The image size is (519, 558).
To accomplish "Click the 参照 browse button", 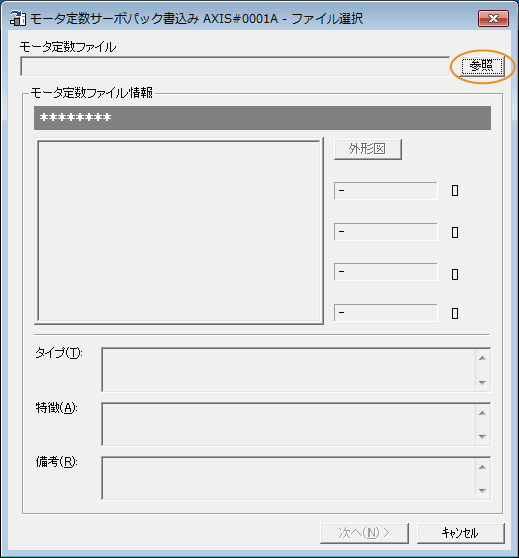I will click(x=482, y=66).
